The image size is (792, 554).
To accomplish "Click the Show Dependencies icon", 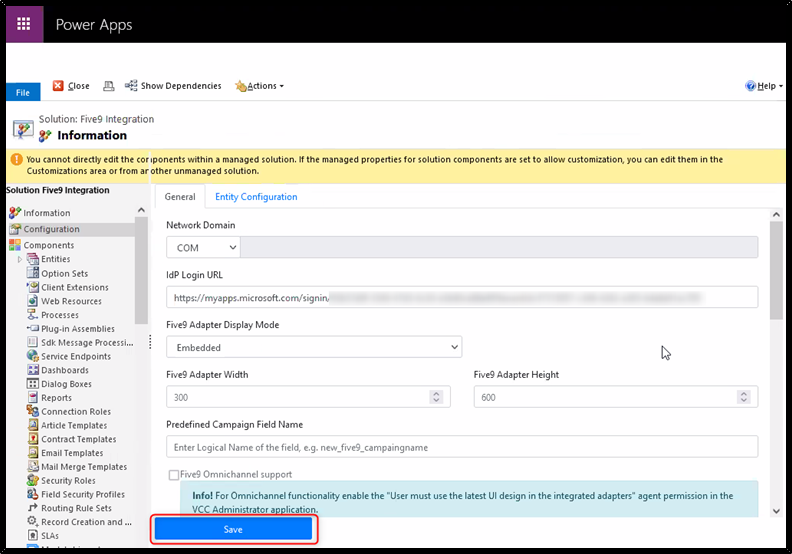I will tap(131, 85).
